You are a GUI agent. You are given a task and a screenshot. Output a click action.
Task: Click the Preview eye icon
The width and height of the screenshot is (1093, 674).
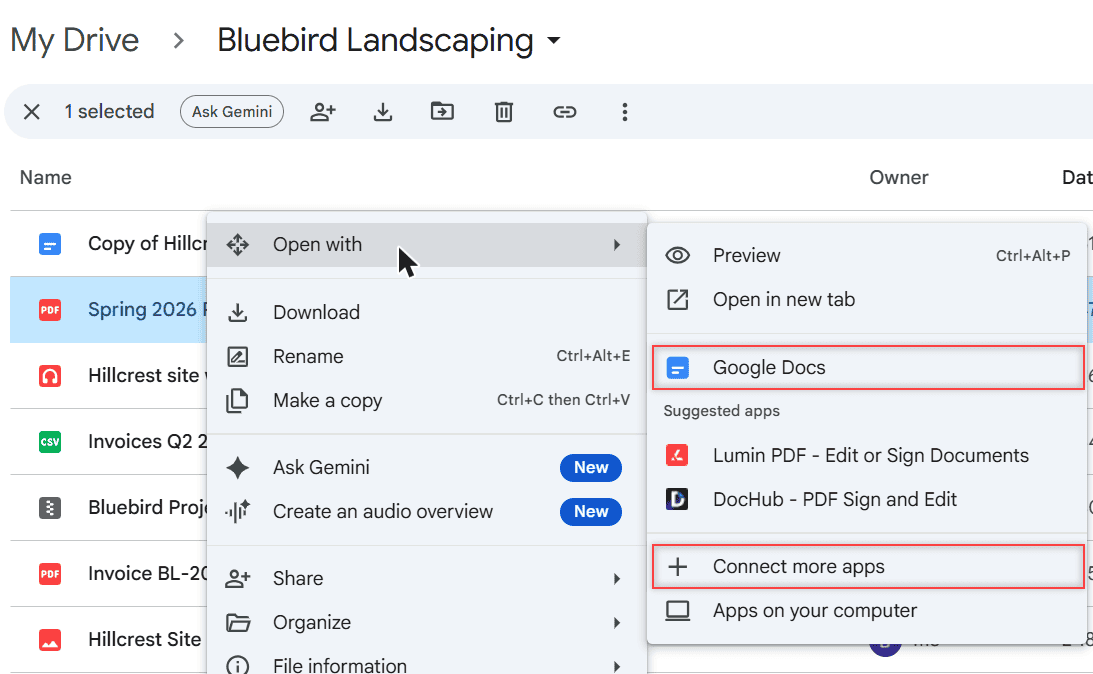(x=677, y=256)
